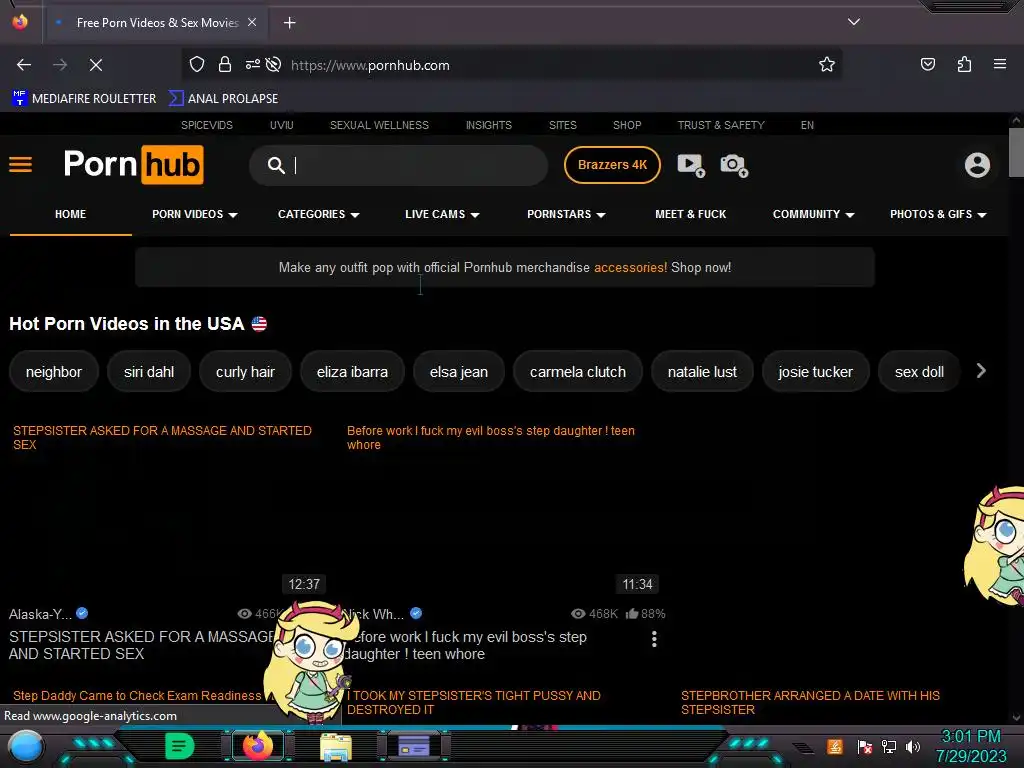Expand the LIVE CAMS dropdown
Image resolution: width=1024 pixels, height=768 pixels.
click(x=442, y=214)
